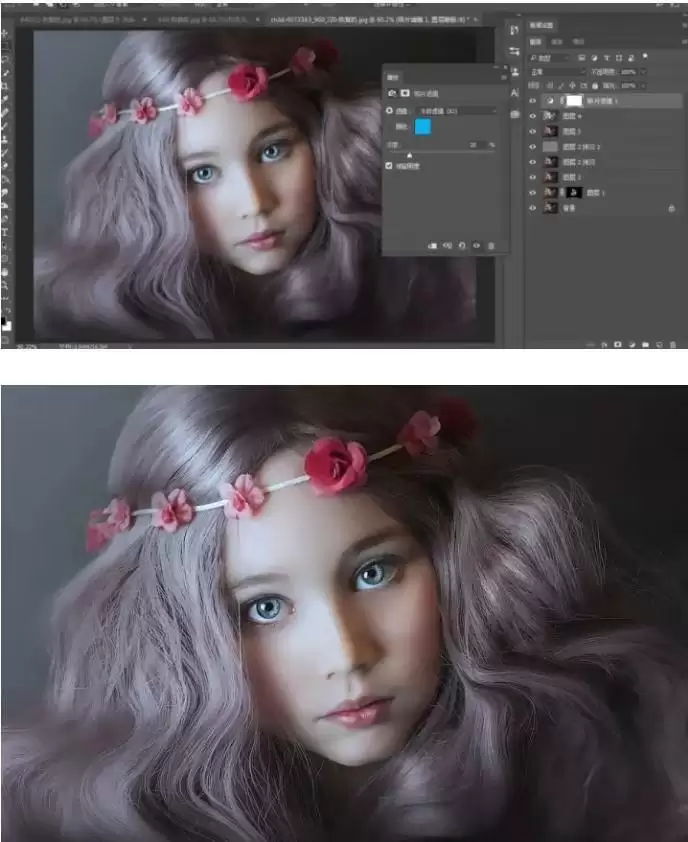The image size is (688, 842).
Task: Hide the bottom Background layer
Action: pyautogui.click(x=532, y=208)
